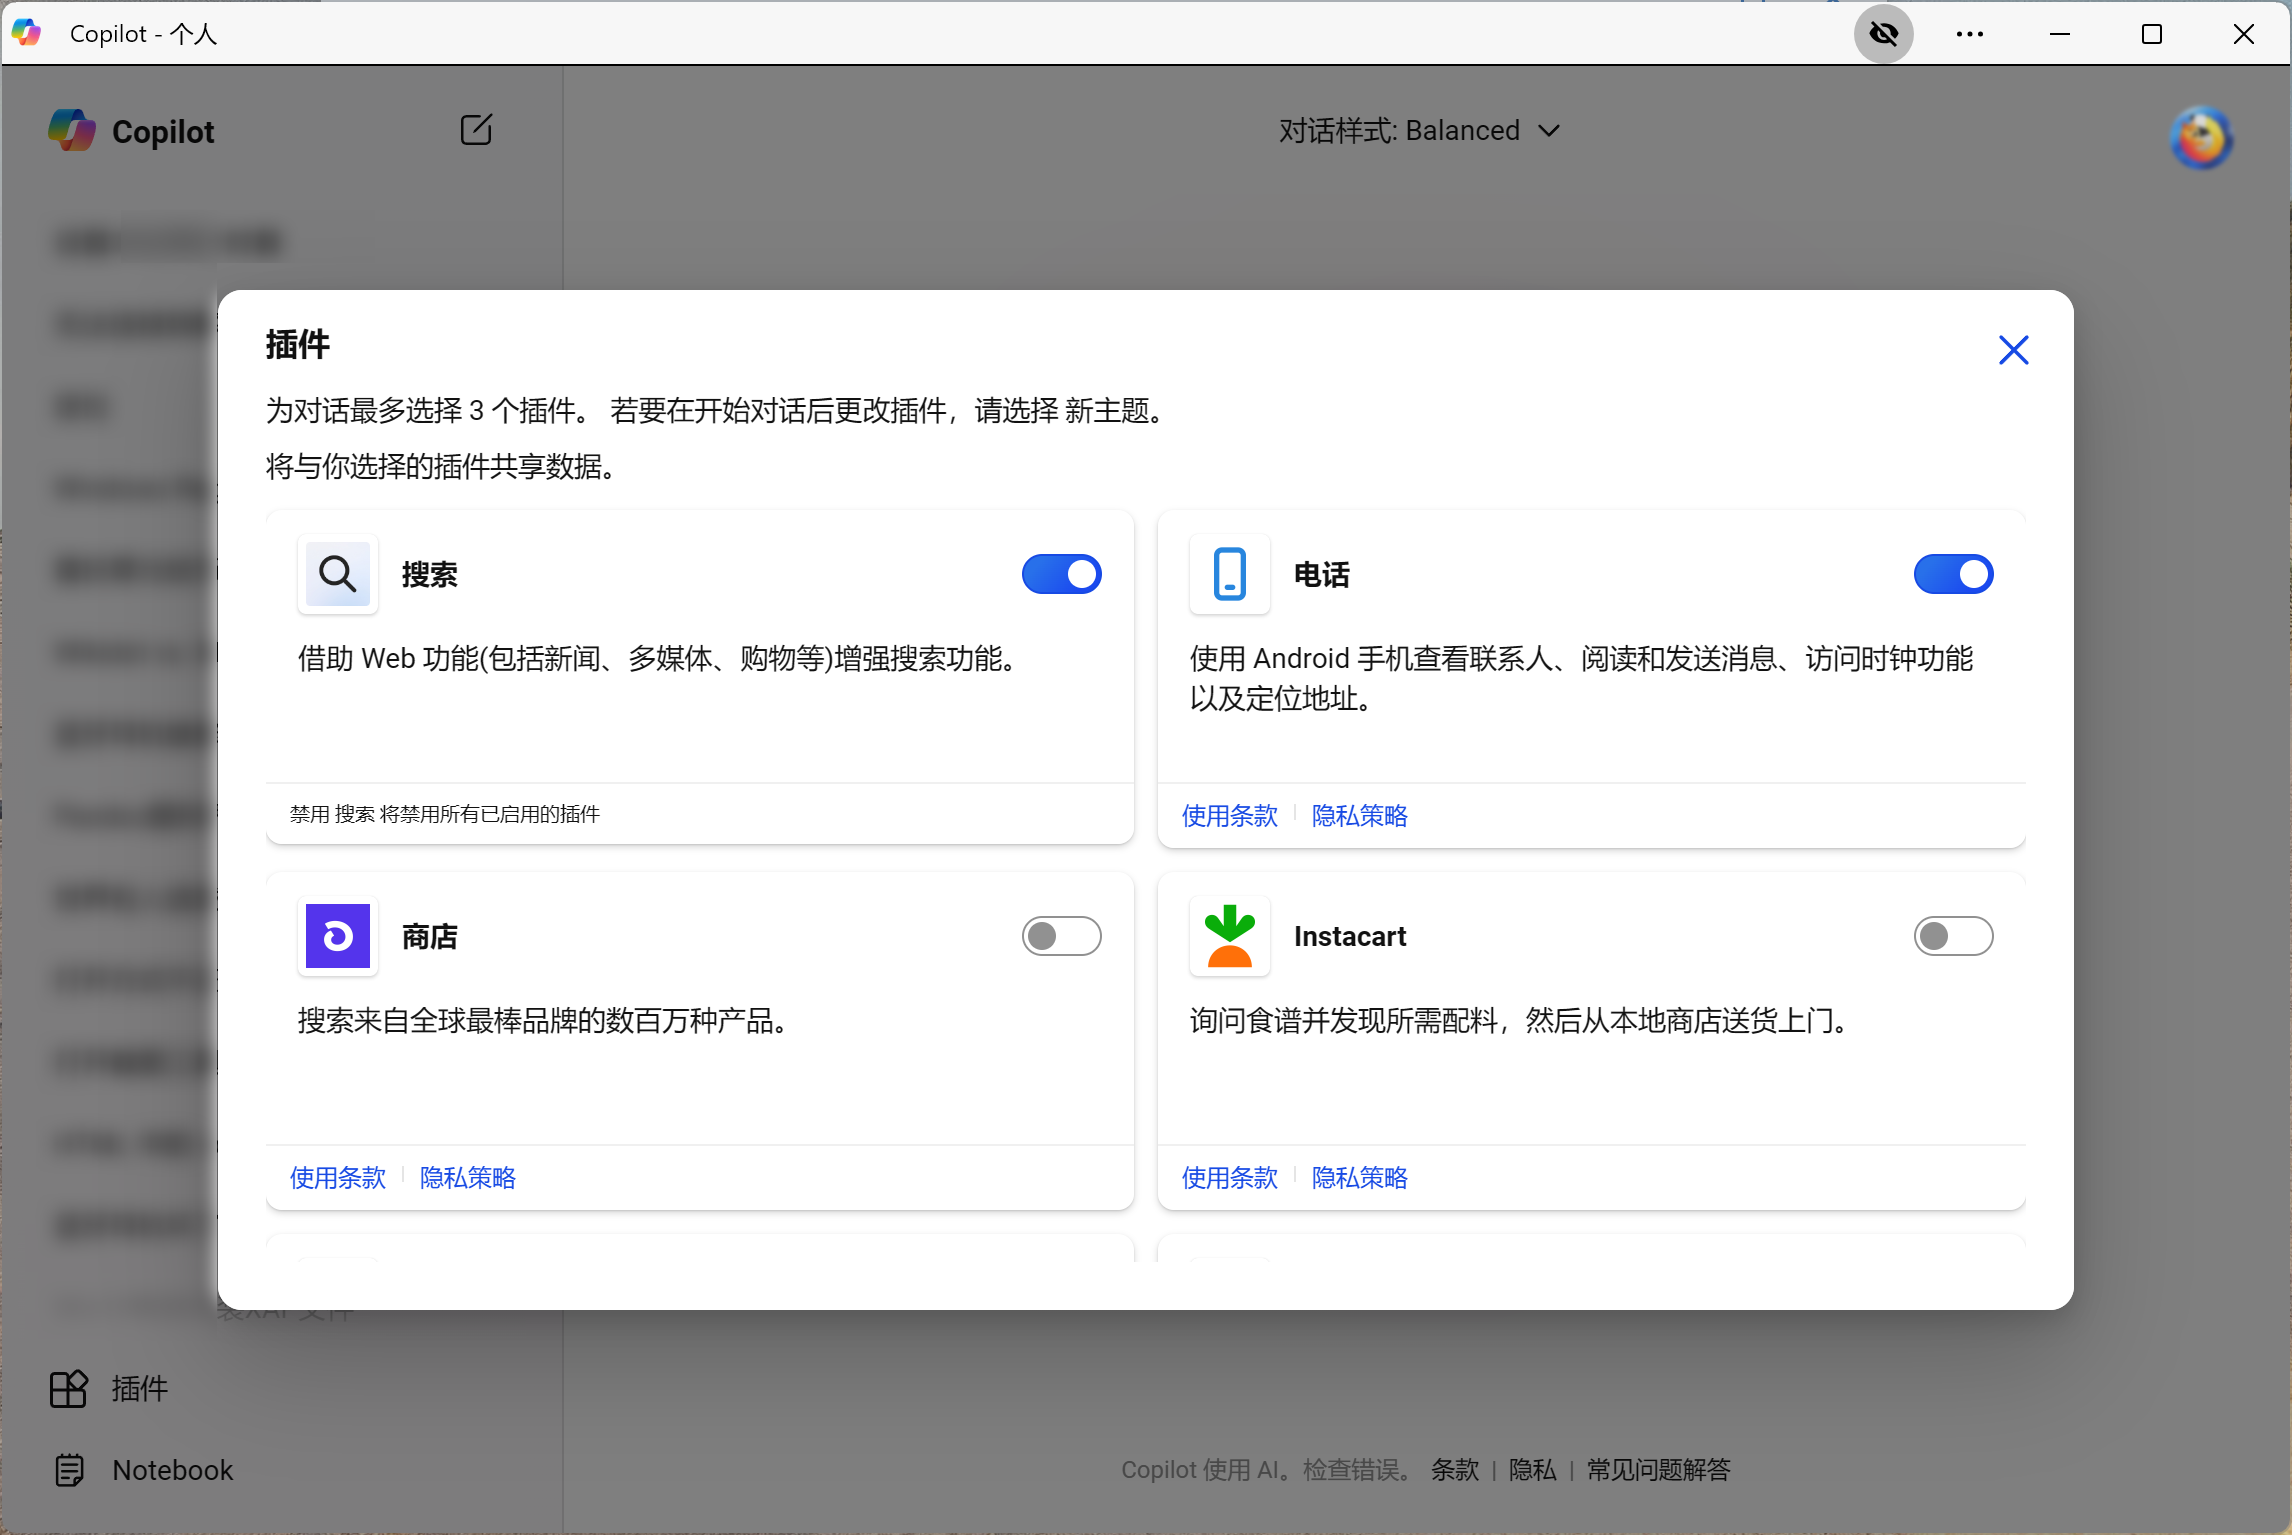Enable the Instacart plugin toggle

[1953, 936]
